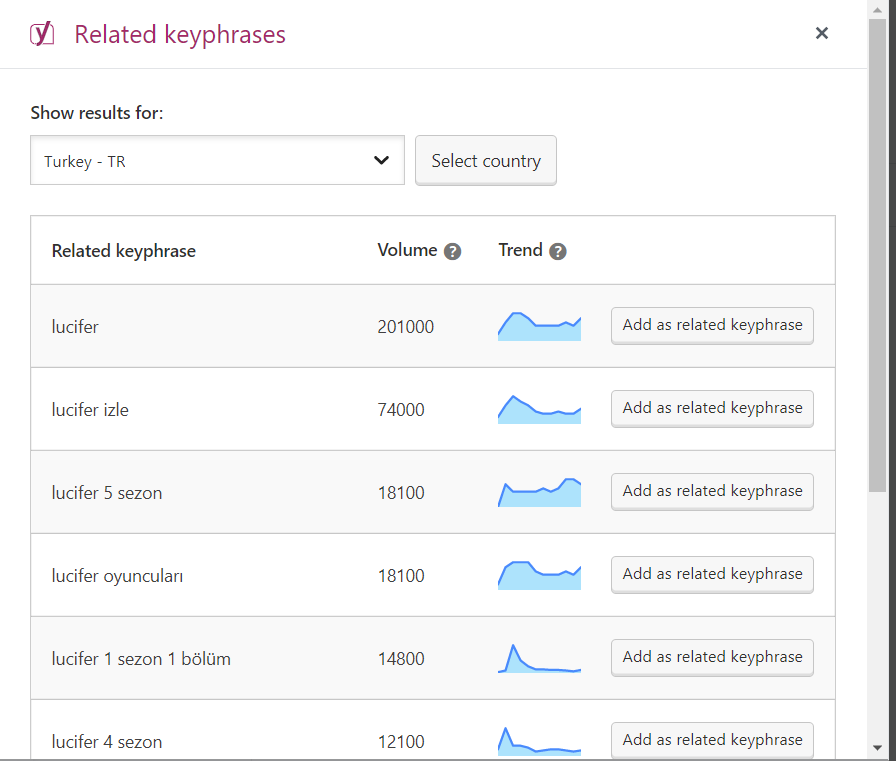Screen dimensions: 896x761
Task: Click the trend chart for lucifer
Action: click(539, 326)
